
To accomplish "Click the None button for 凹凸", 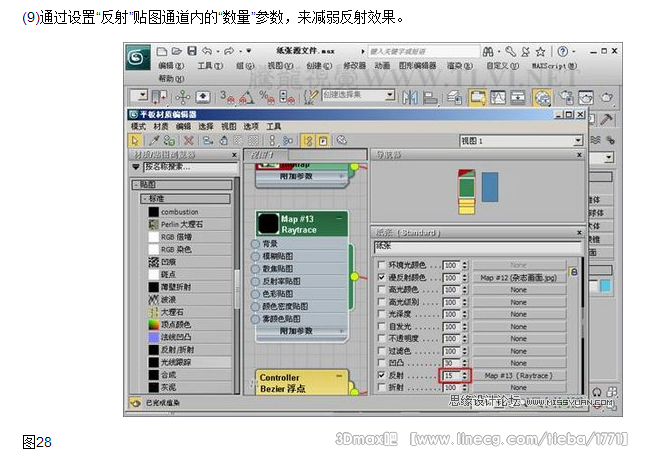I will 519,363.
